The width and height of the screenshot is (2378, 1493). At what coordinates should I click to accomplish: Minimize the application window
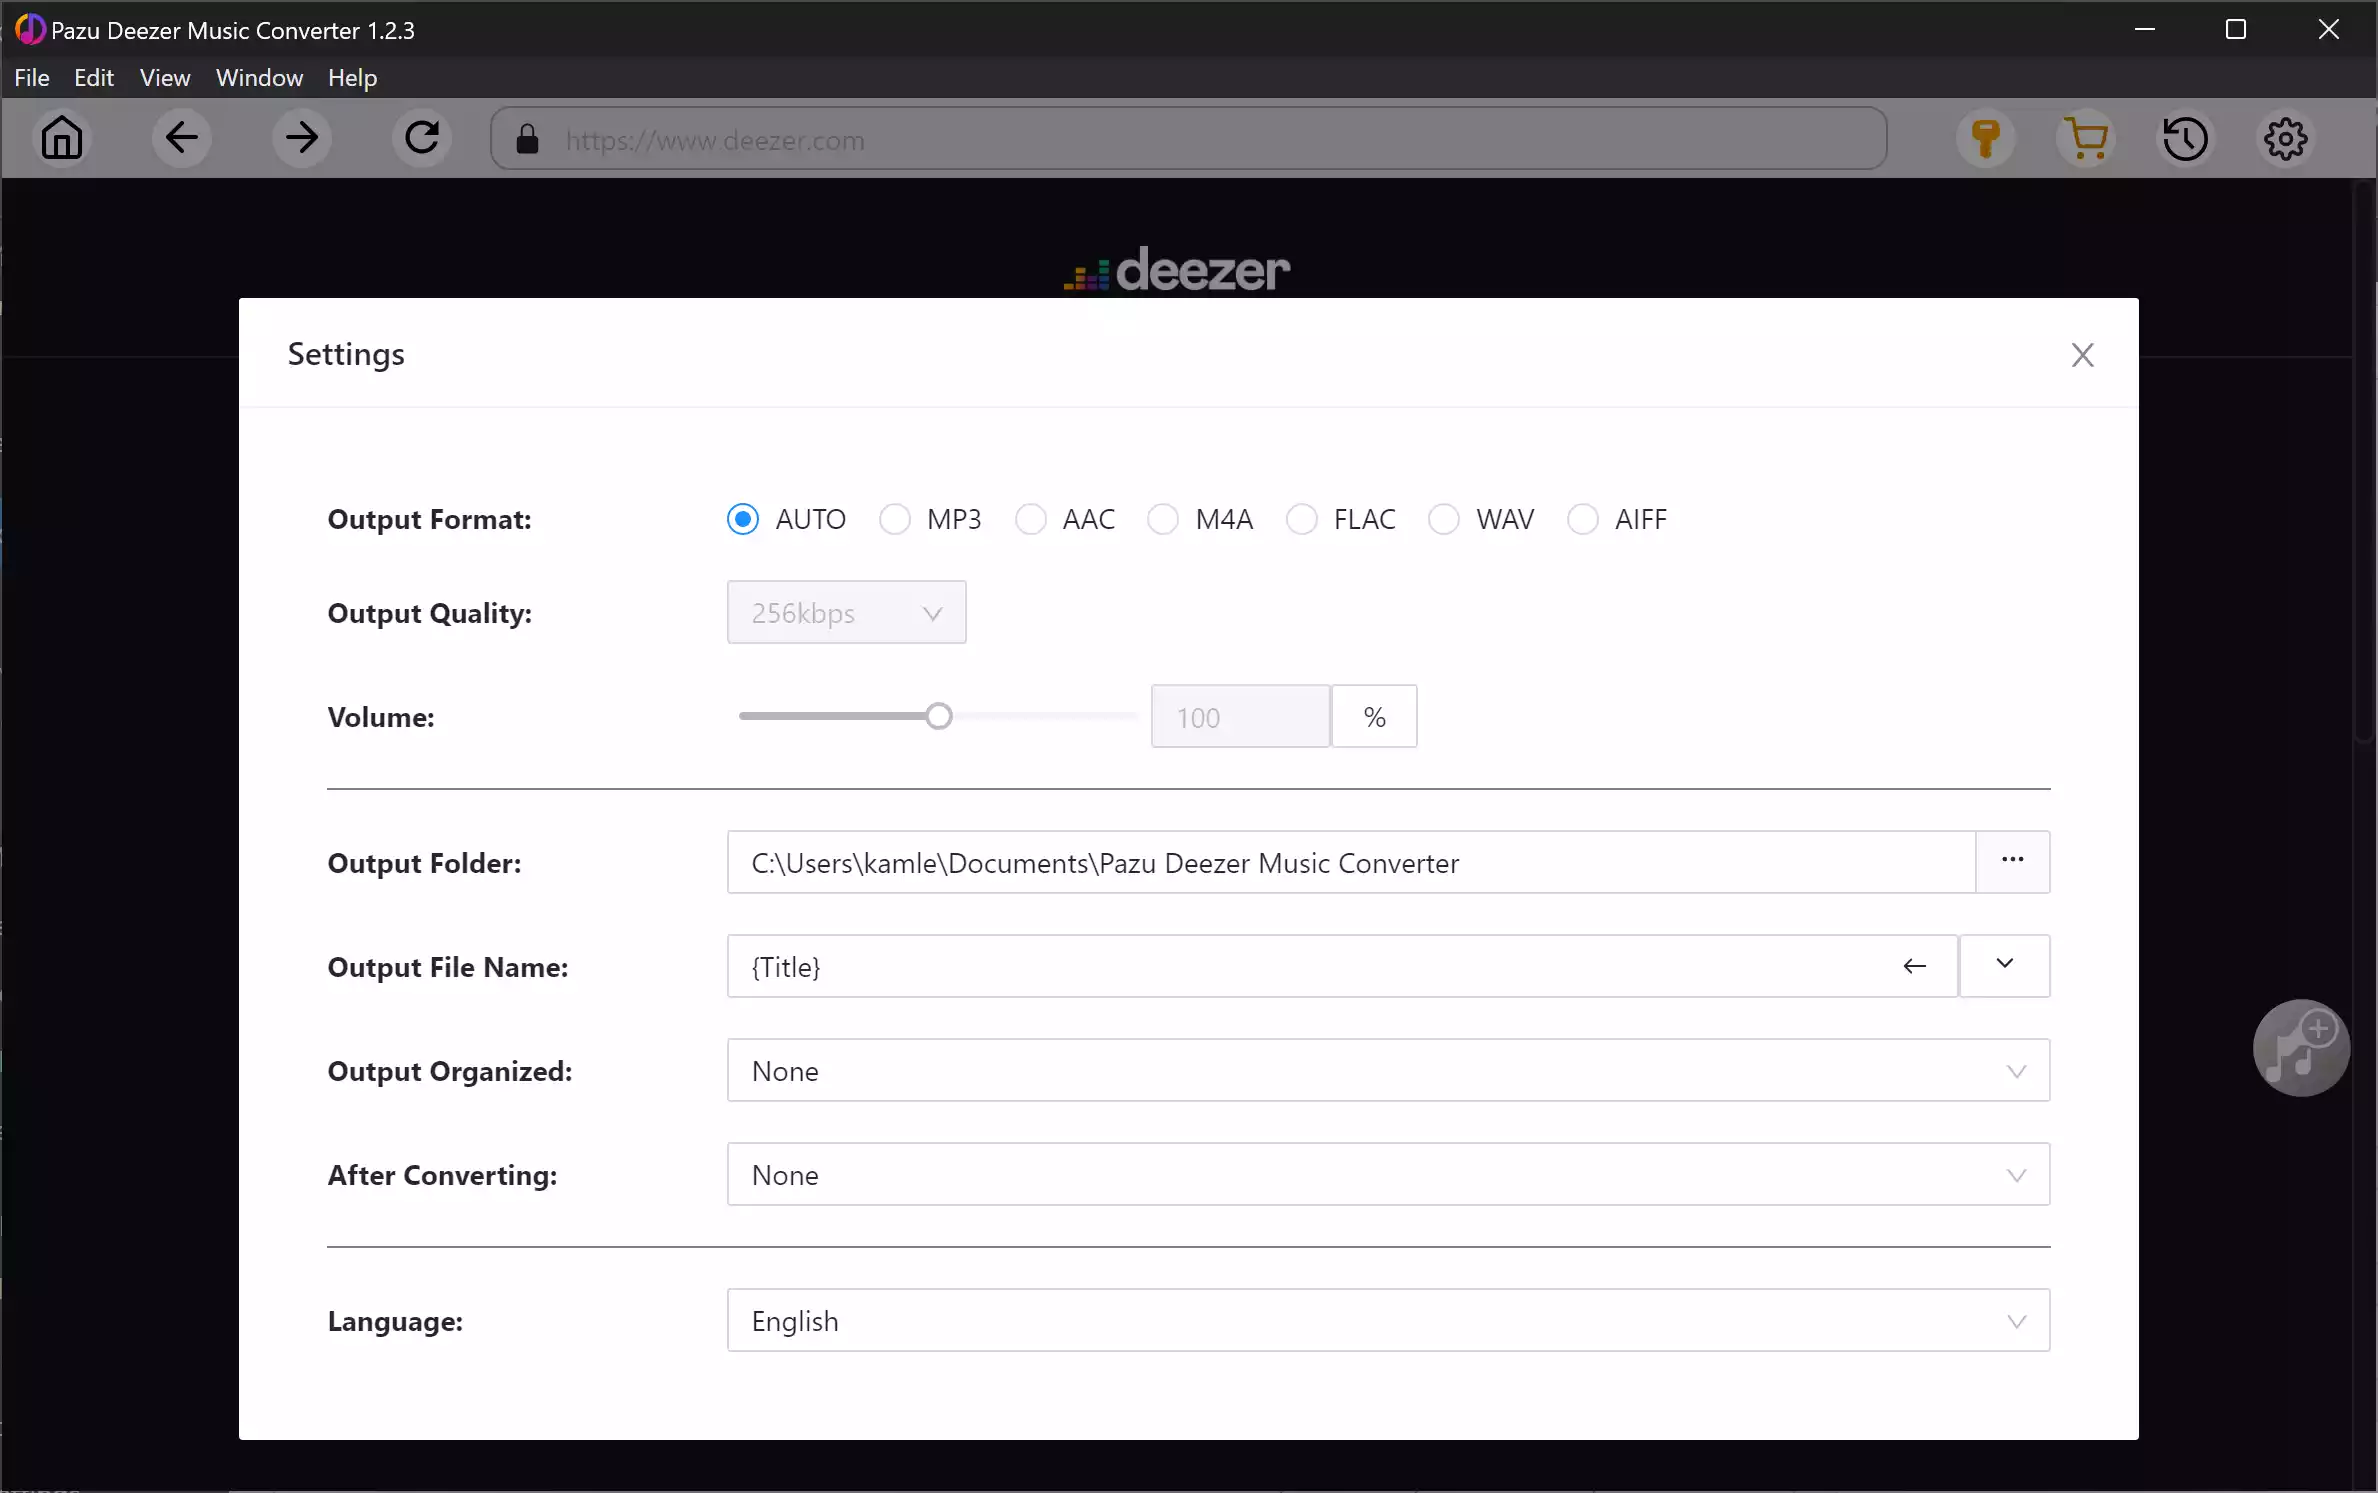[2144, 29]
